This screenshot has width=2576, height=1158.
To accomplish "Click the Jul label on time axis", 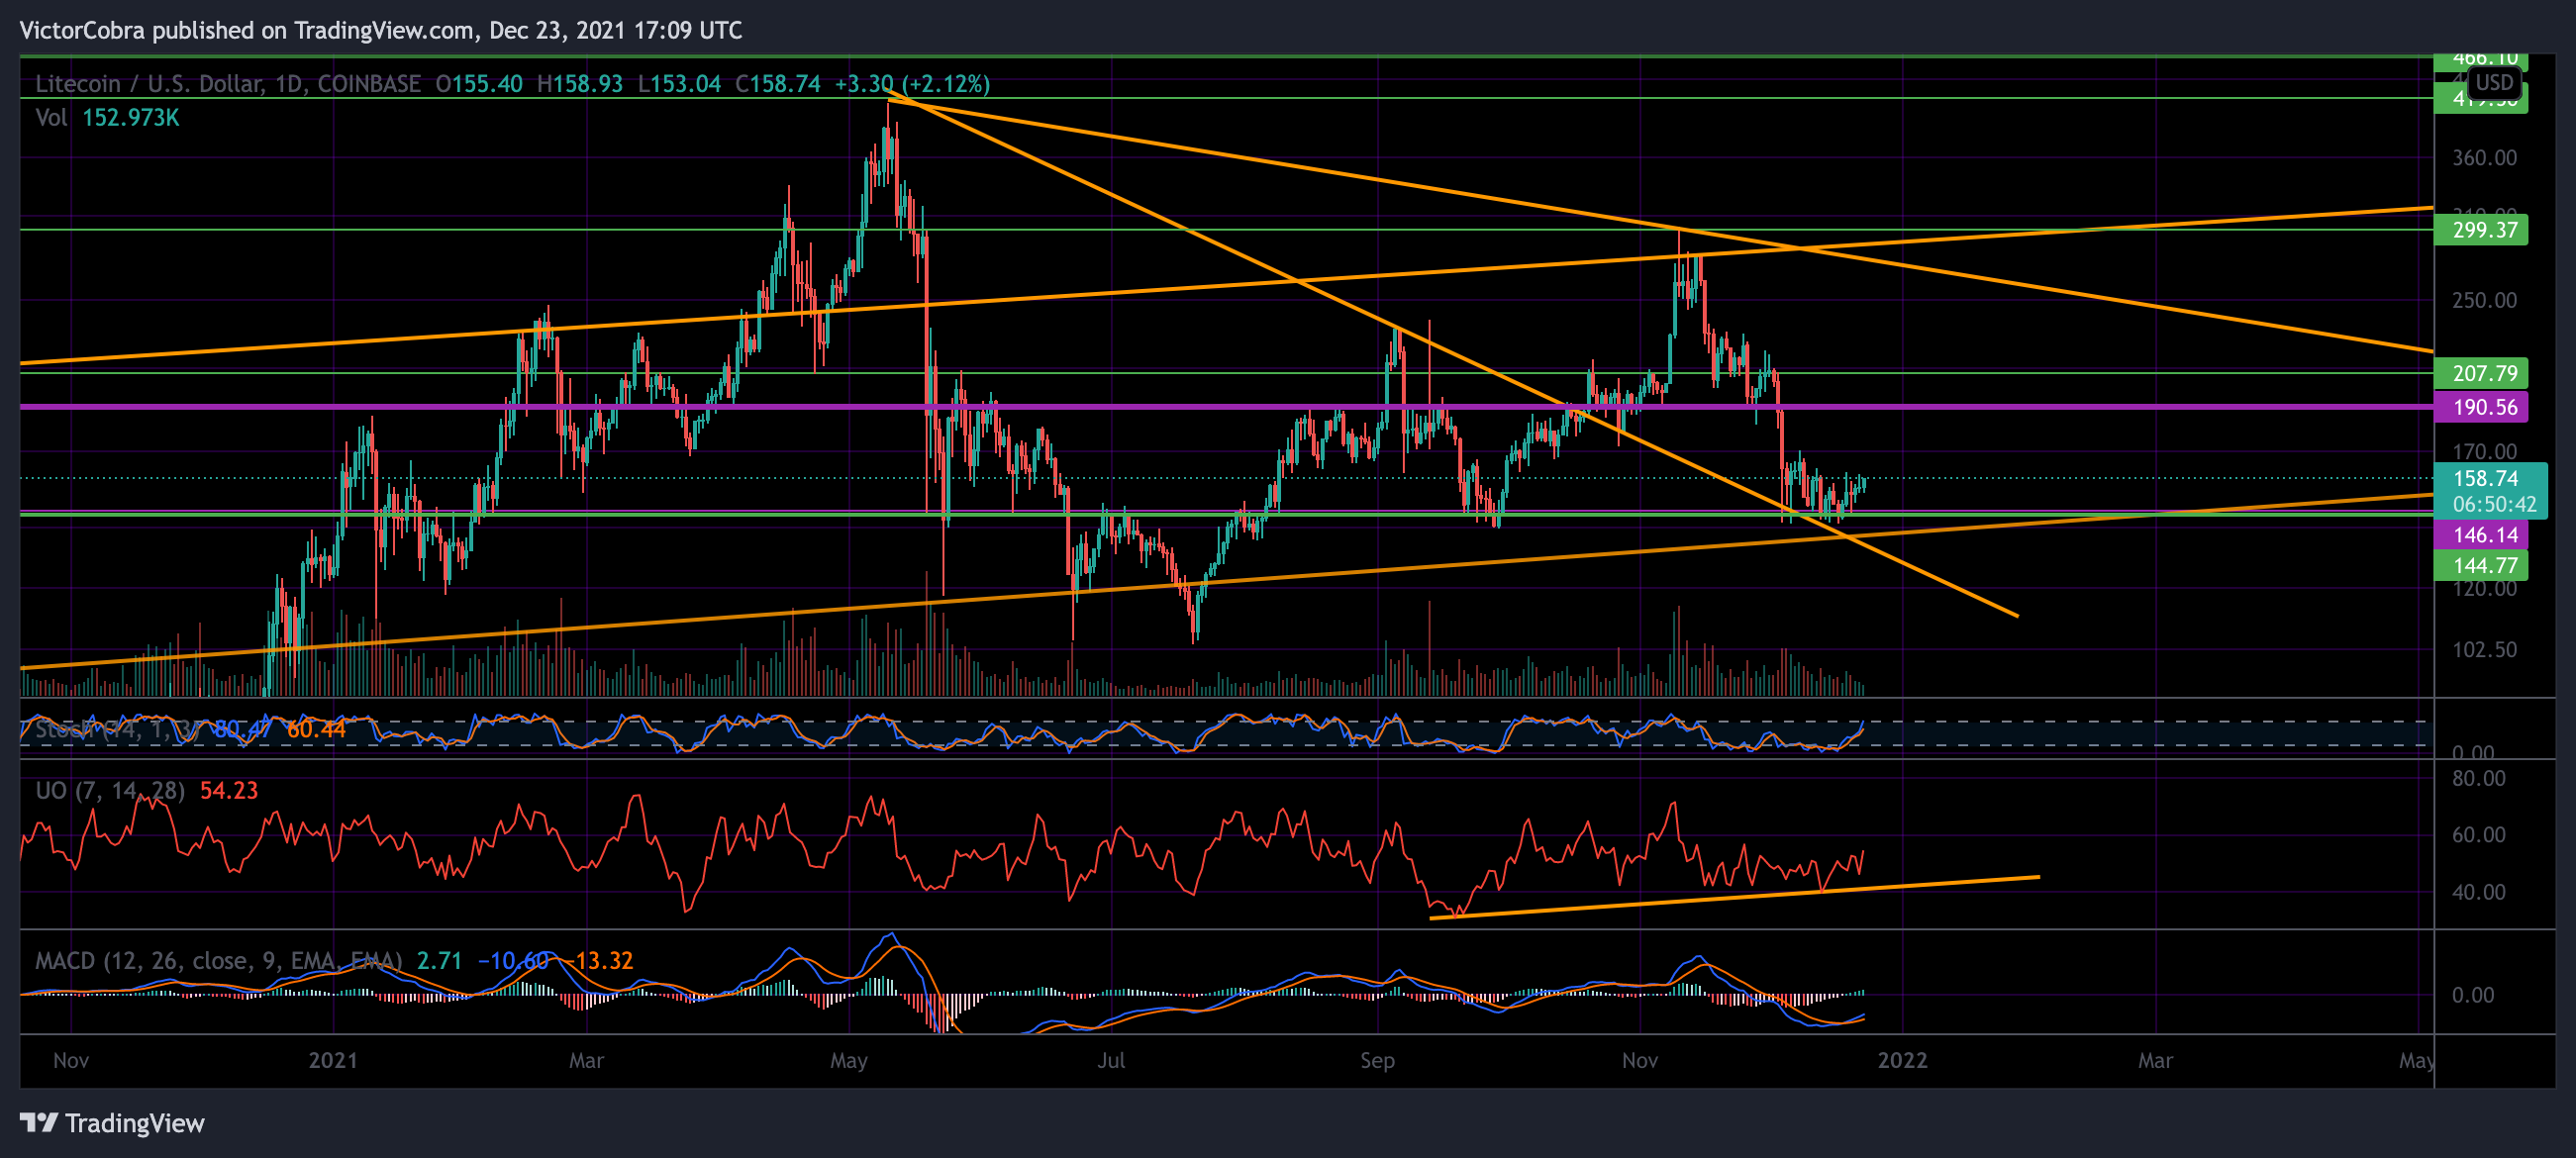I will (x=1111, y=1060).
